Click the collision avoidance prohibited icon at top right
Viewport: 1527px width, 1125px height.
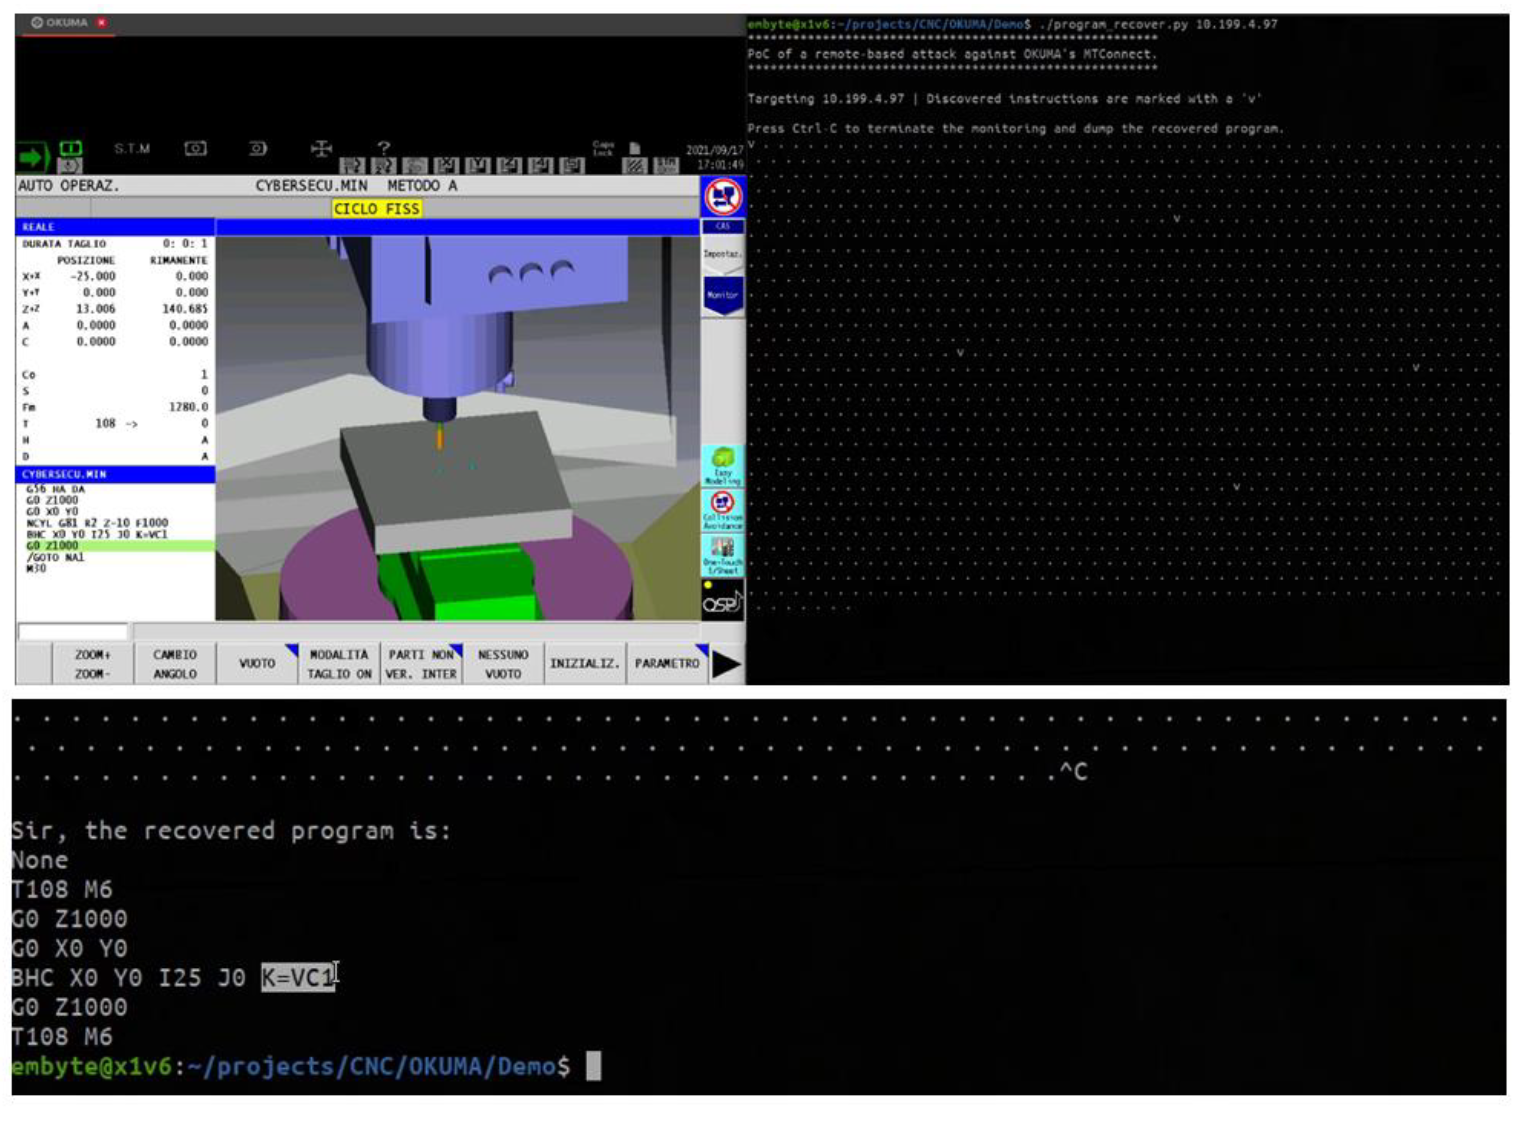[x=723, y=196]
